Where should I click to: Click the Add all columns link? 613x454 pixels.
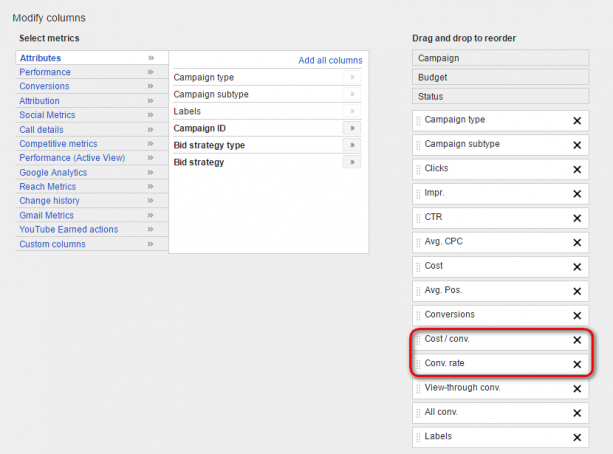[x=330, y=61]
